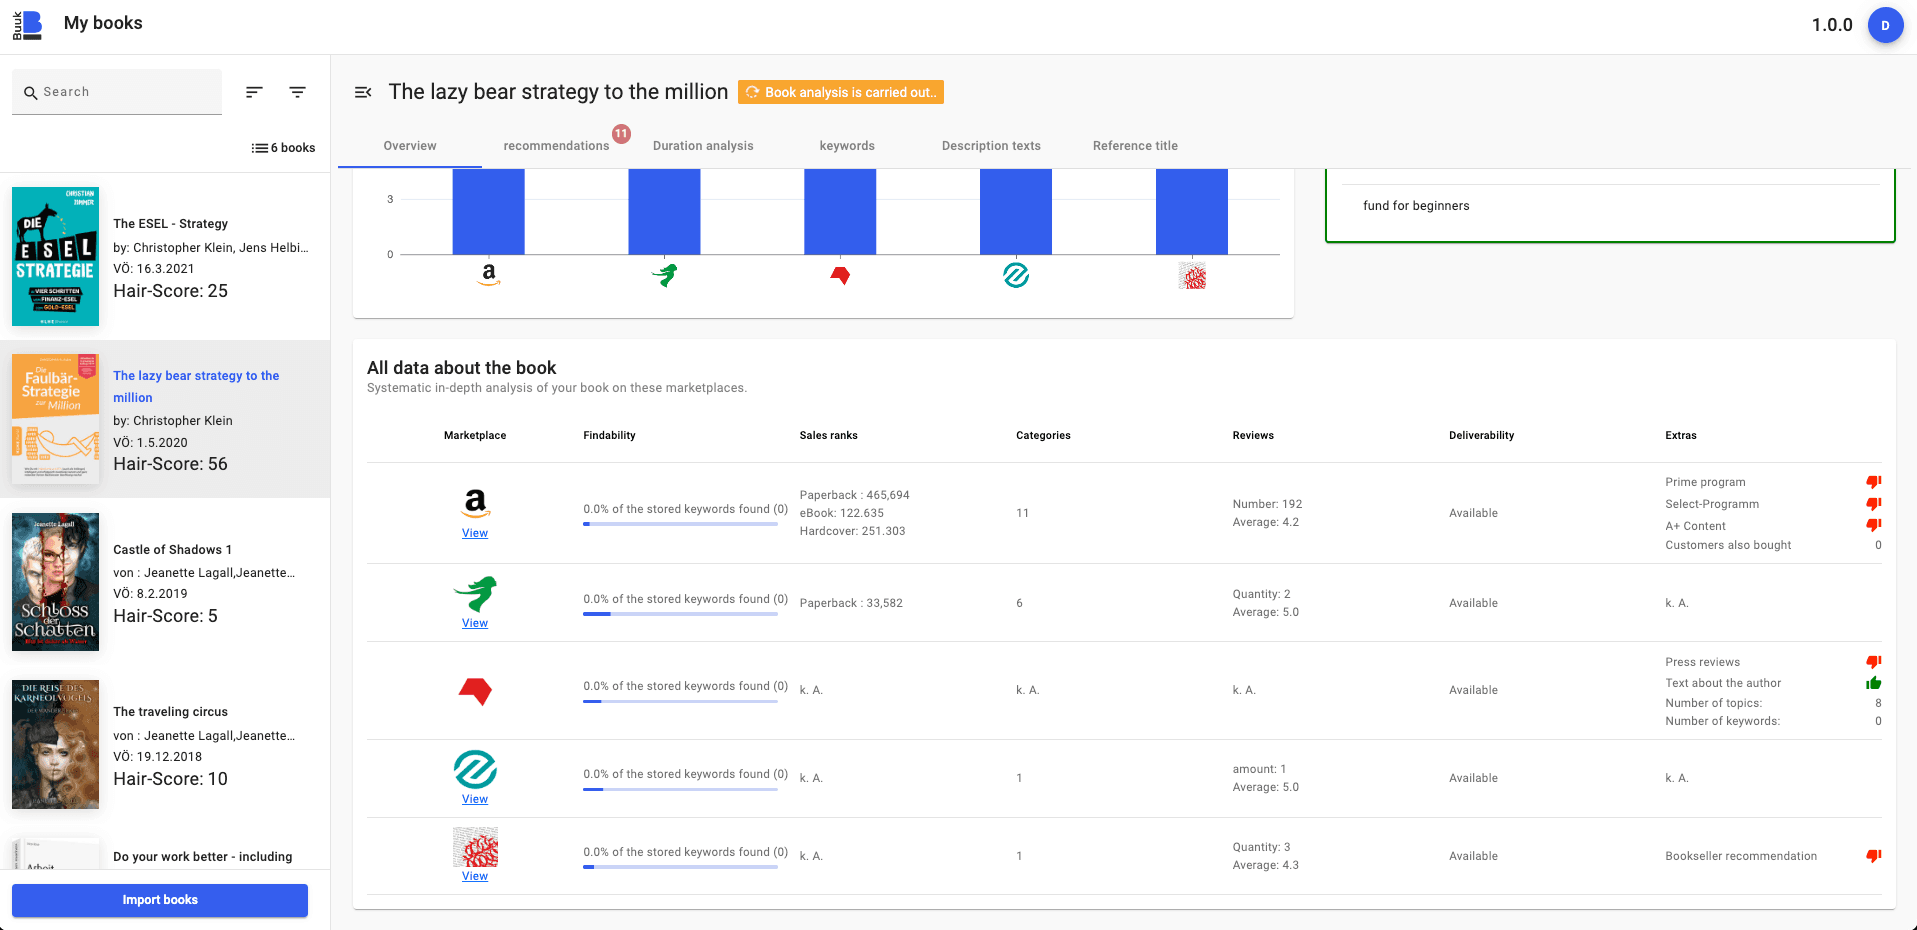
Task: Click the Deliverability column header
Action: click(1481, 435)
